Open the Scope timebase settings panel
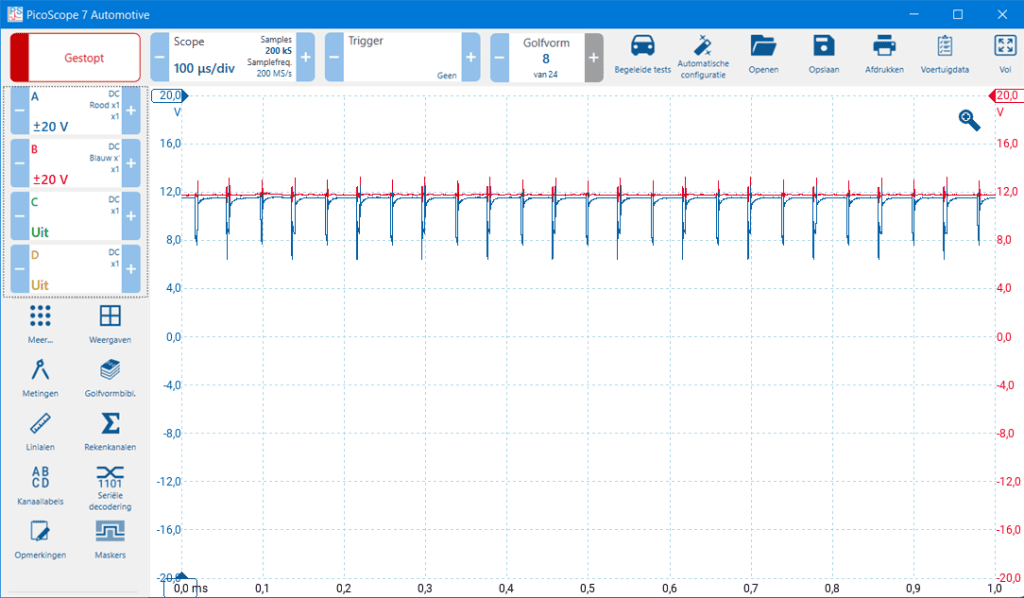 220,57
